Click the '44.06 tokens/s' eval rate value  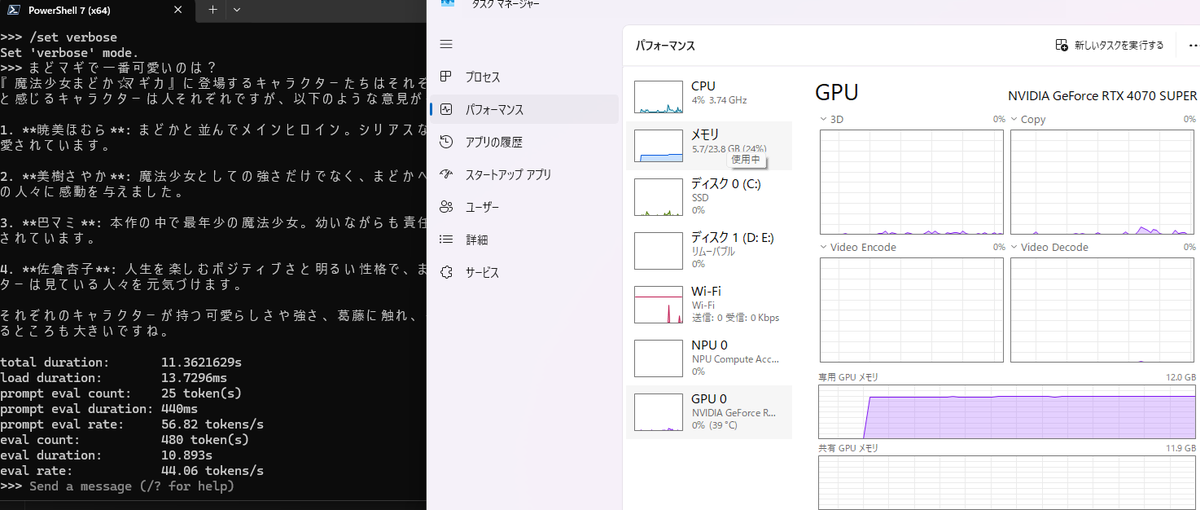[x=212, y=470]
